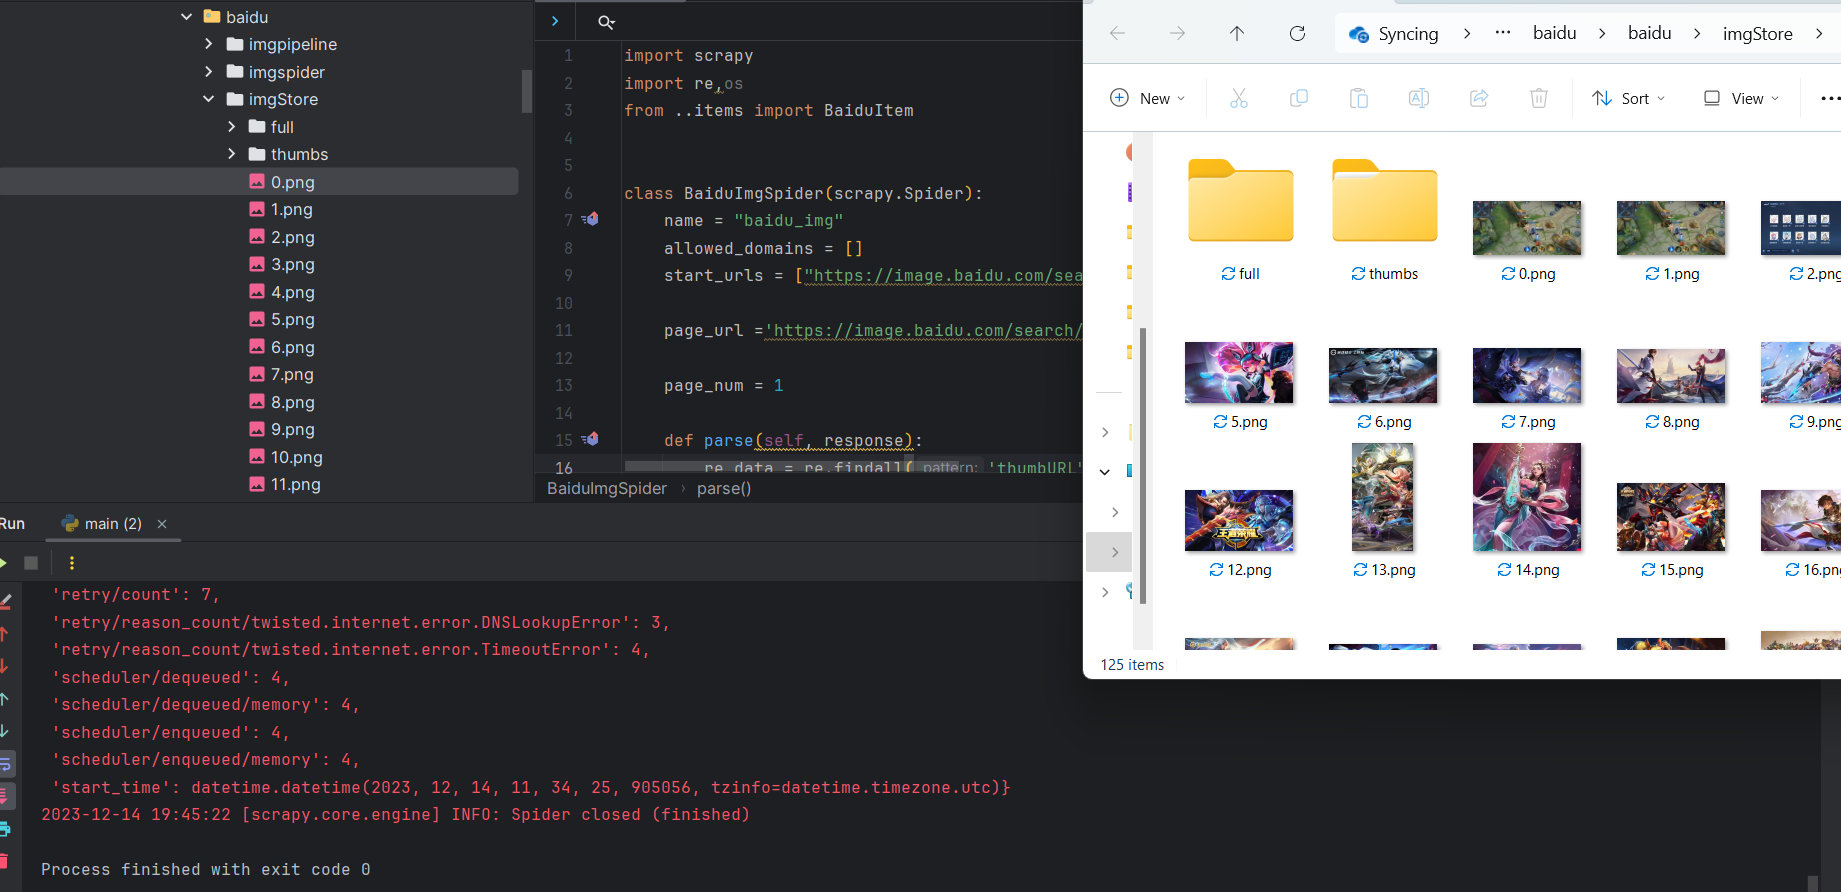This screenshot has width=1841, height=892.
Task: Click the start_urls line in the editor
Action: 873,275
